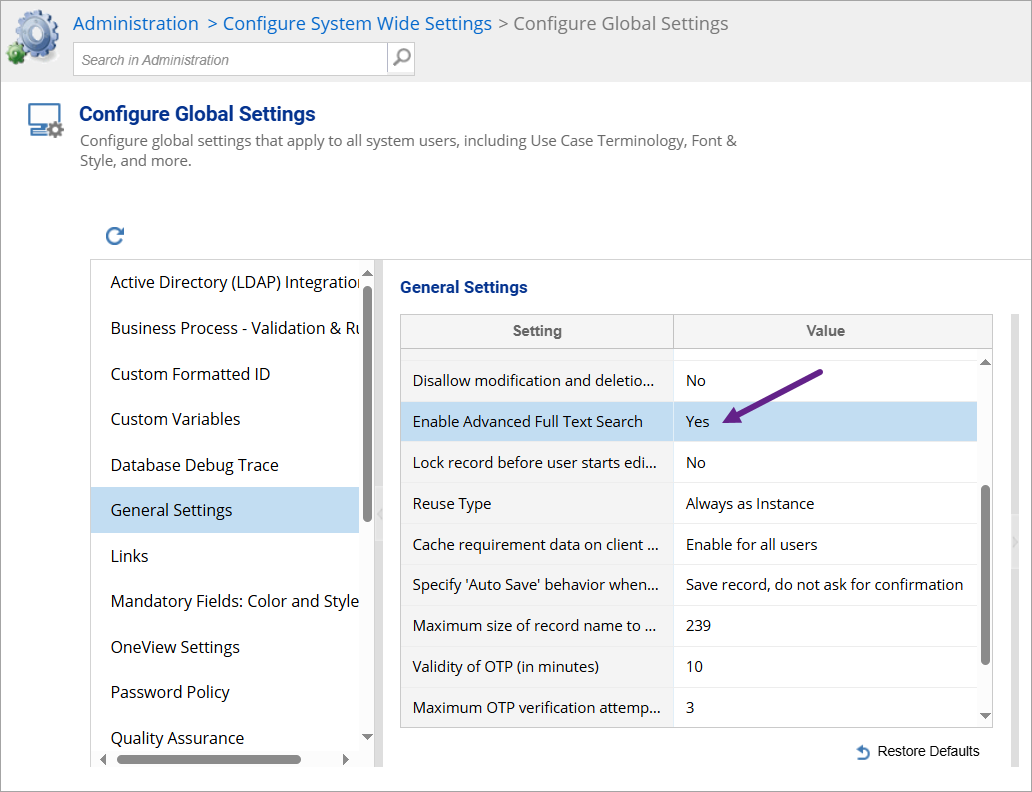
Task: Select OneView Settings category
Action: point(225,647)
